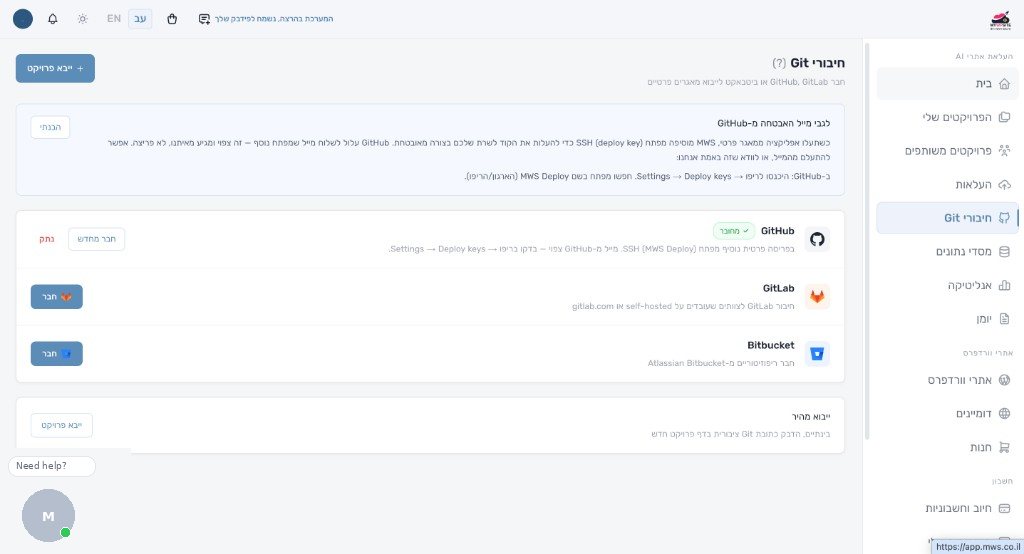Screen dimensions: 1024x554
Task: Open חיוב וחשבוניות in sidebar
Action: [947, 508]
